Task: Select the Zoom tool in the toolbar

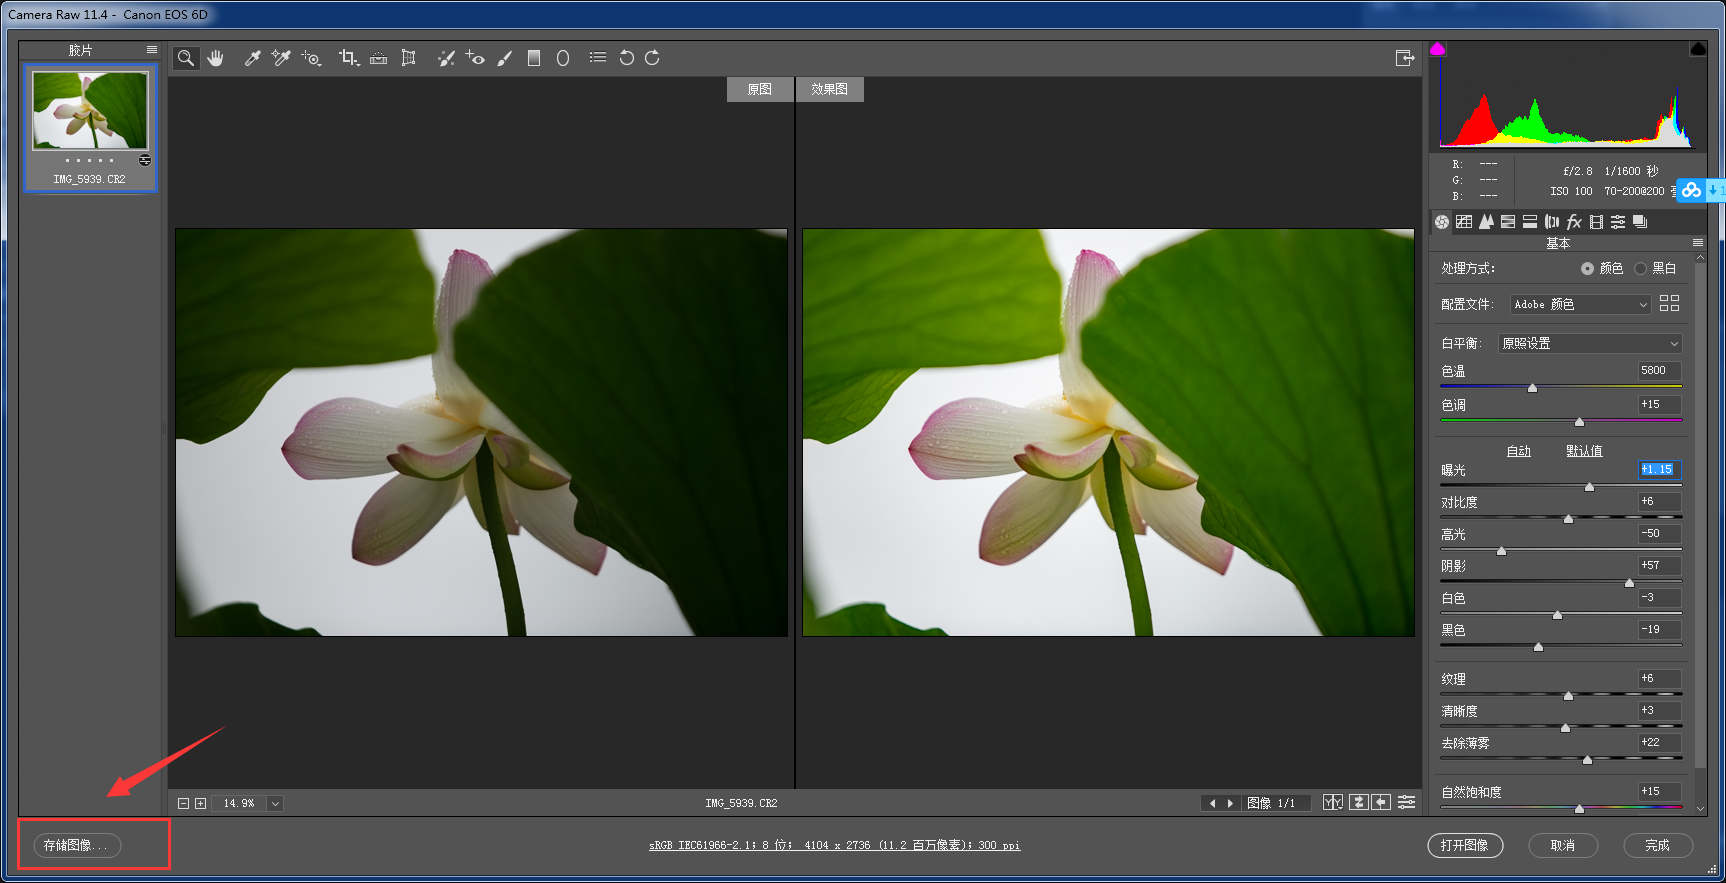Action: click(186, 58)
